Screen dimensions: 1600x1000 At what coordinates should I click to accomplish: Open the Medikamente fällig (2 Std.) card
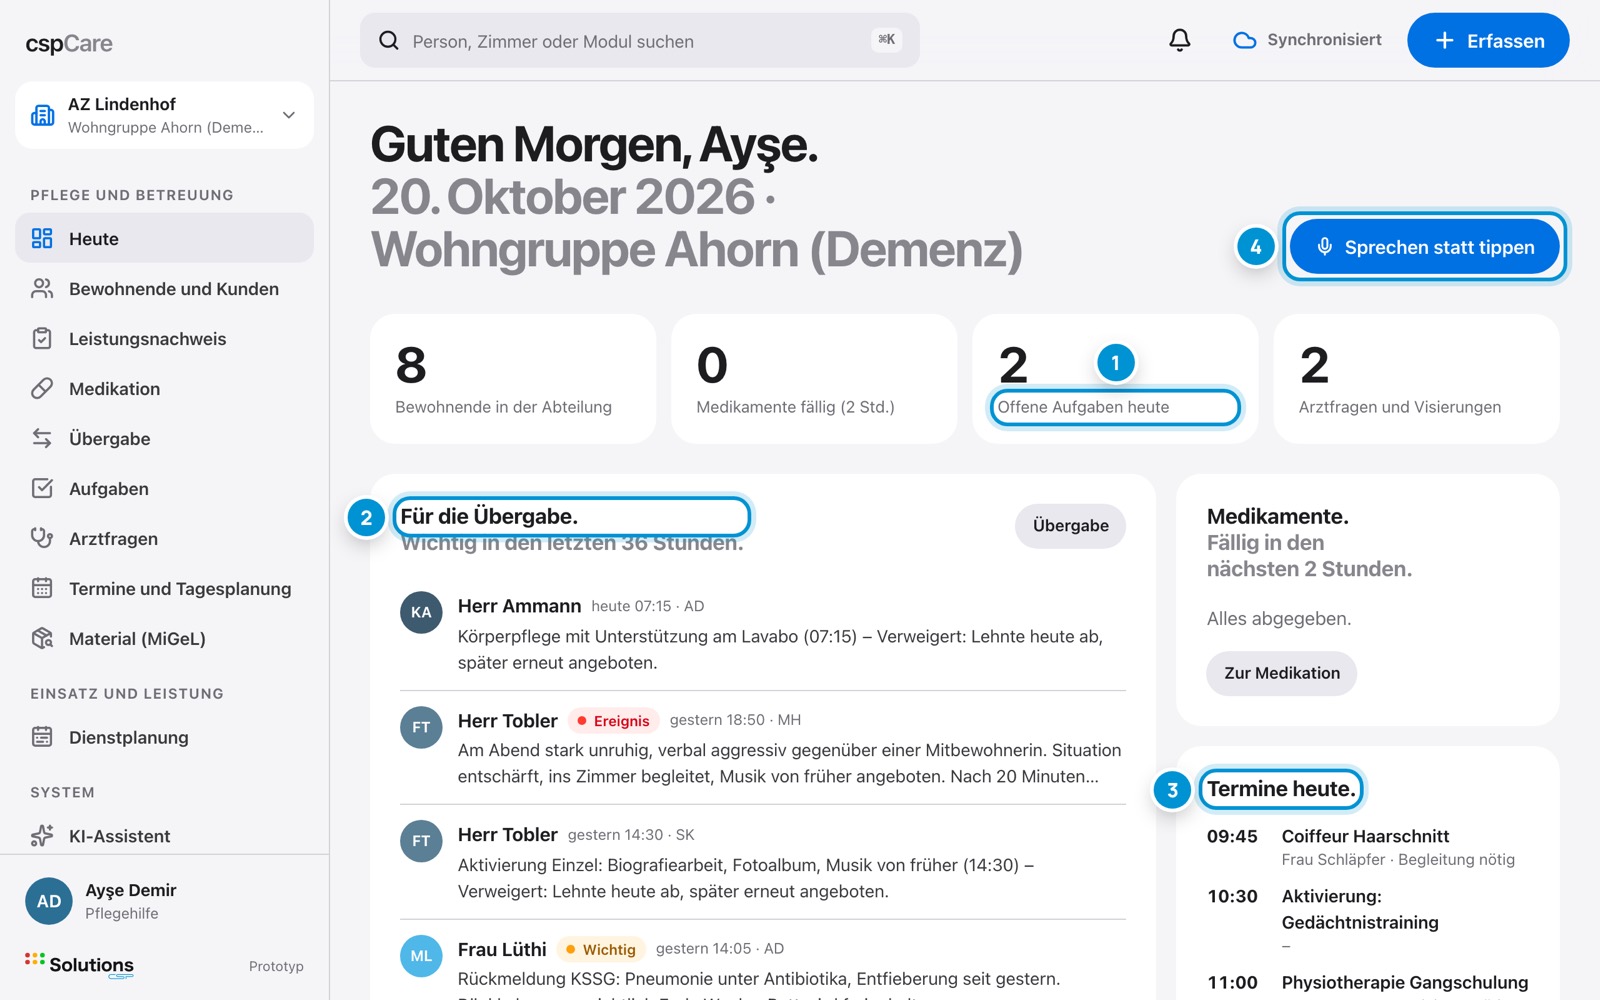click(x=814, y=379)
